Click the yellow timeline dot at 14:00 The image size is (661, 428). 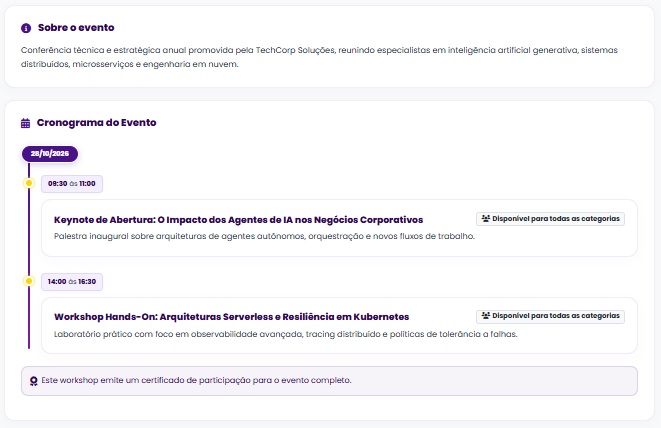point(29,281)
